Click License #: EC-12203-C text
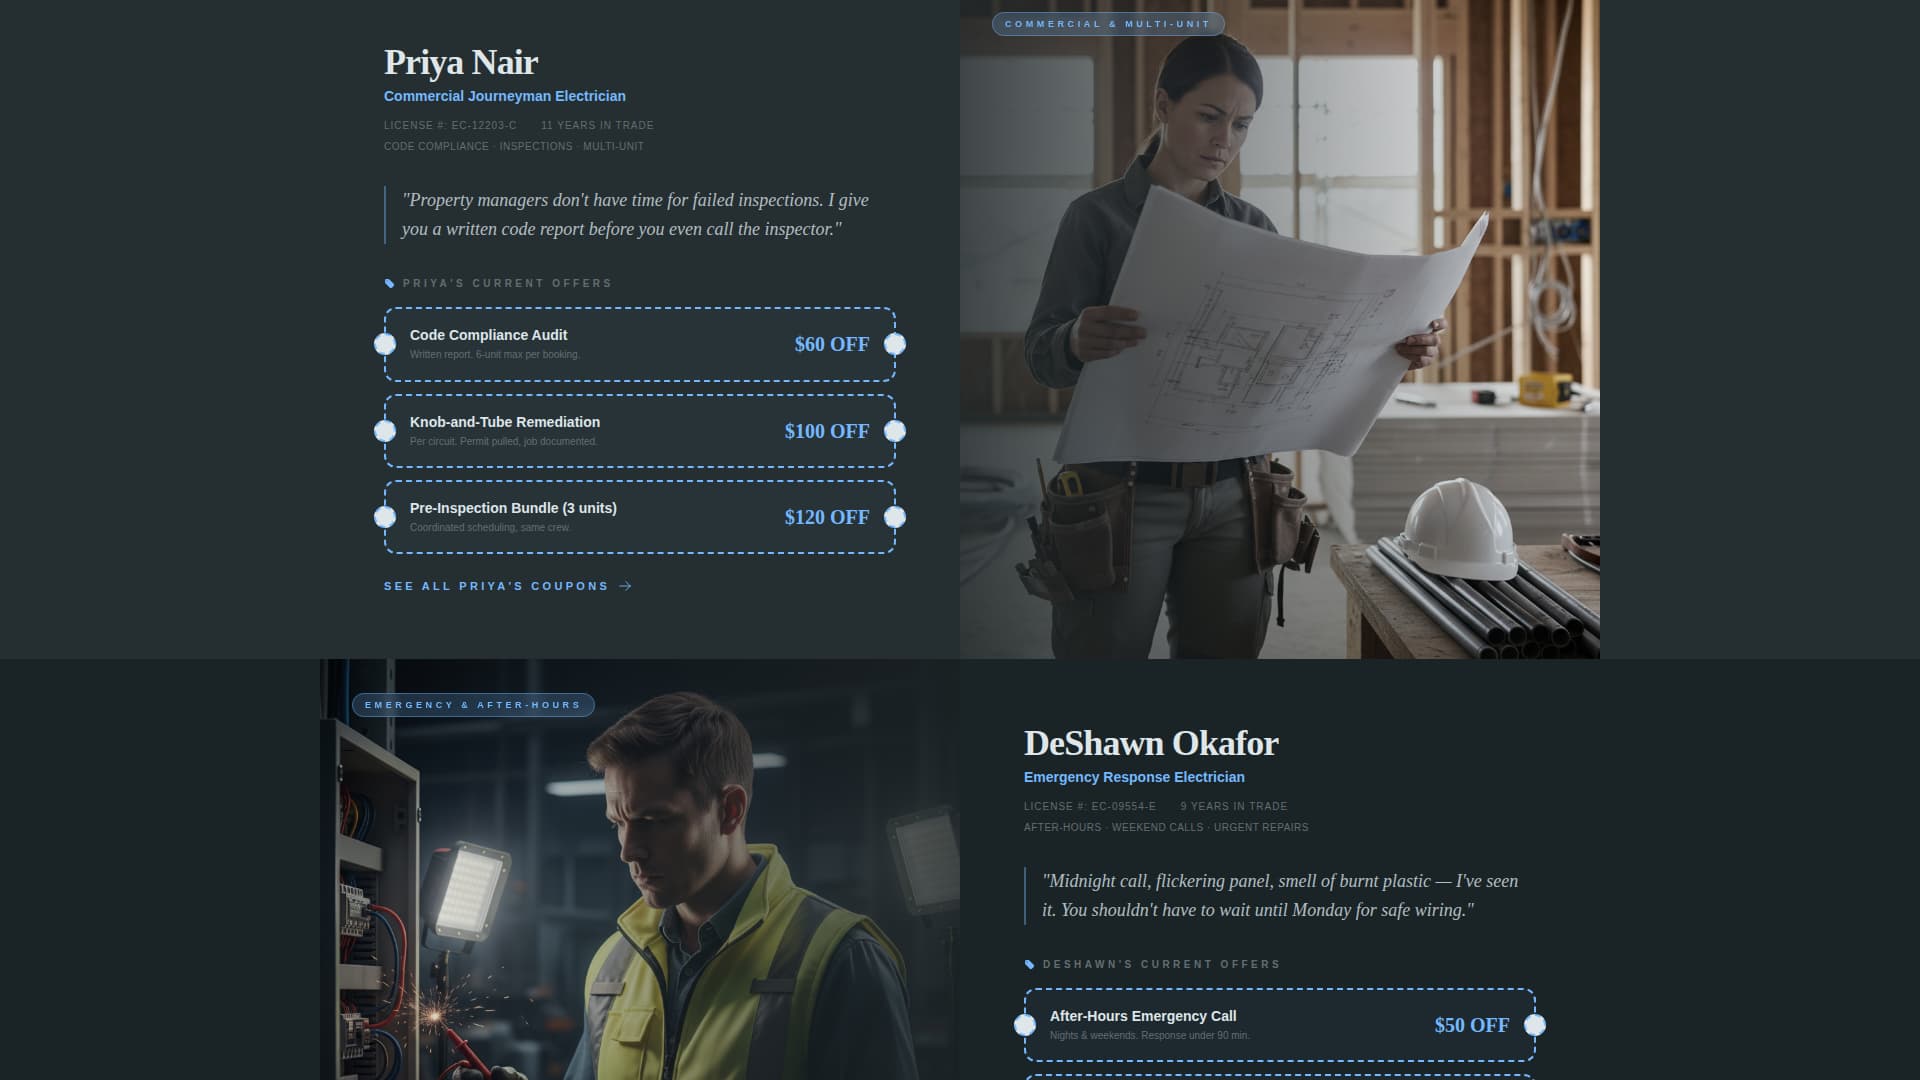The height and width of the screenshot is (1080, 1920). click(450, 126)
